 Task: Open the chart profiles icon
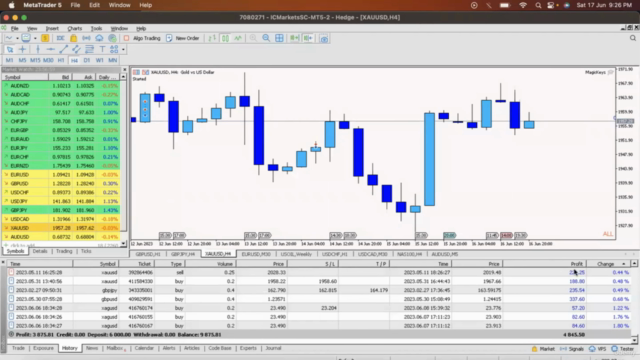coord(26,38)
